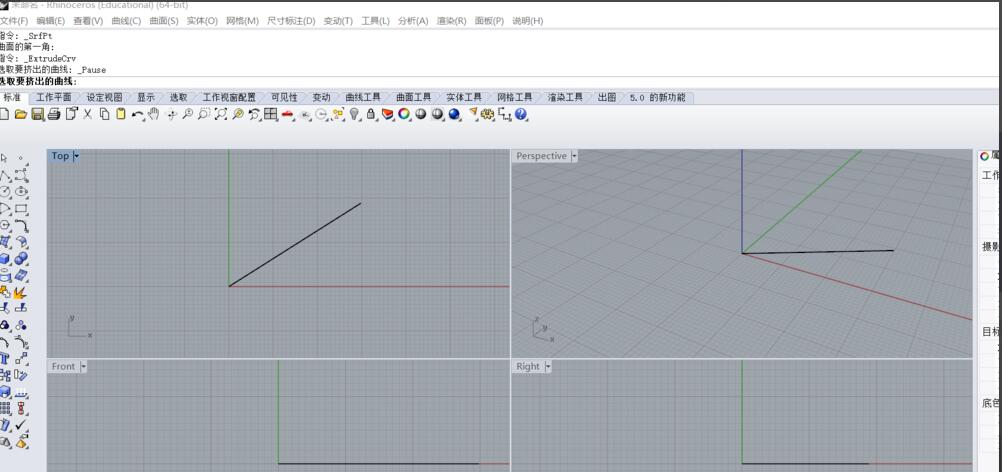
Task: Click the Print icon
Action: click(x=54, y=114)
